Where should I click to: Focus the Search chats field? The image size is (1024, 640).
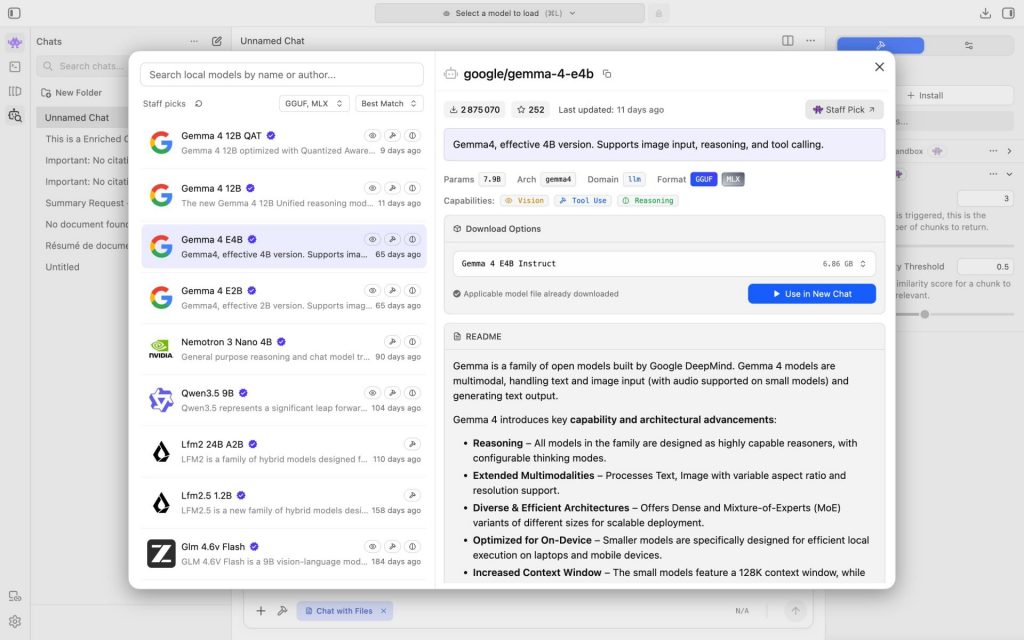[83, 66]
